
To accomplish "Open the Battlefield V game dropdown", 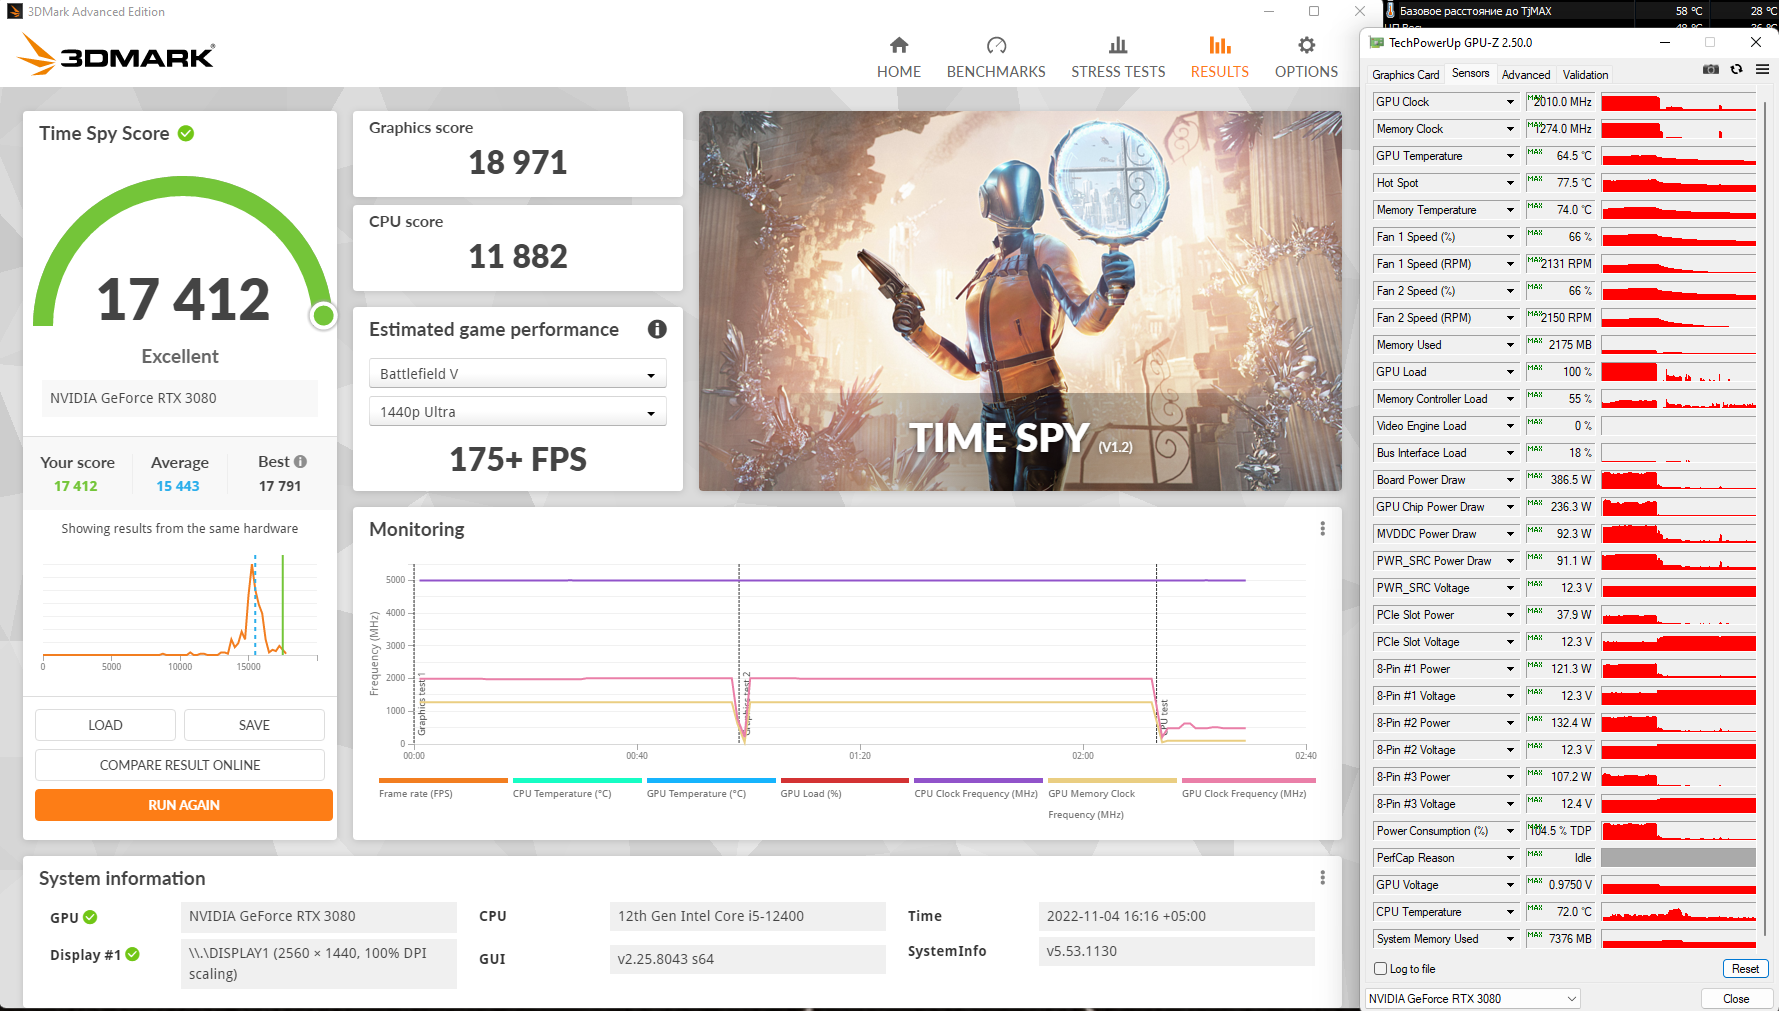I will [518, 374].
